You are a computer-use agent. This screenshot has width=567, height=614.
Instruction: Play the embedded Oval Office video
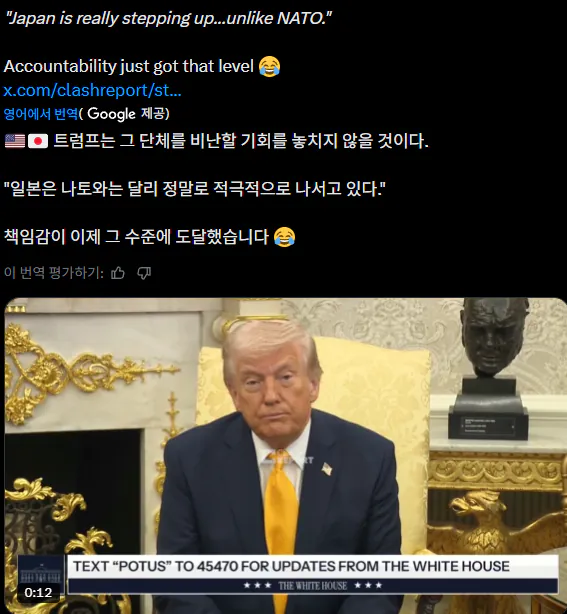(285, 455)
